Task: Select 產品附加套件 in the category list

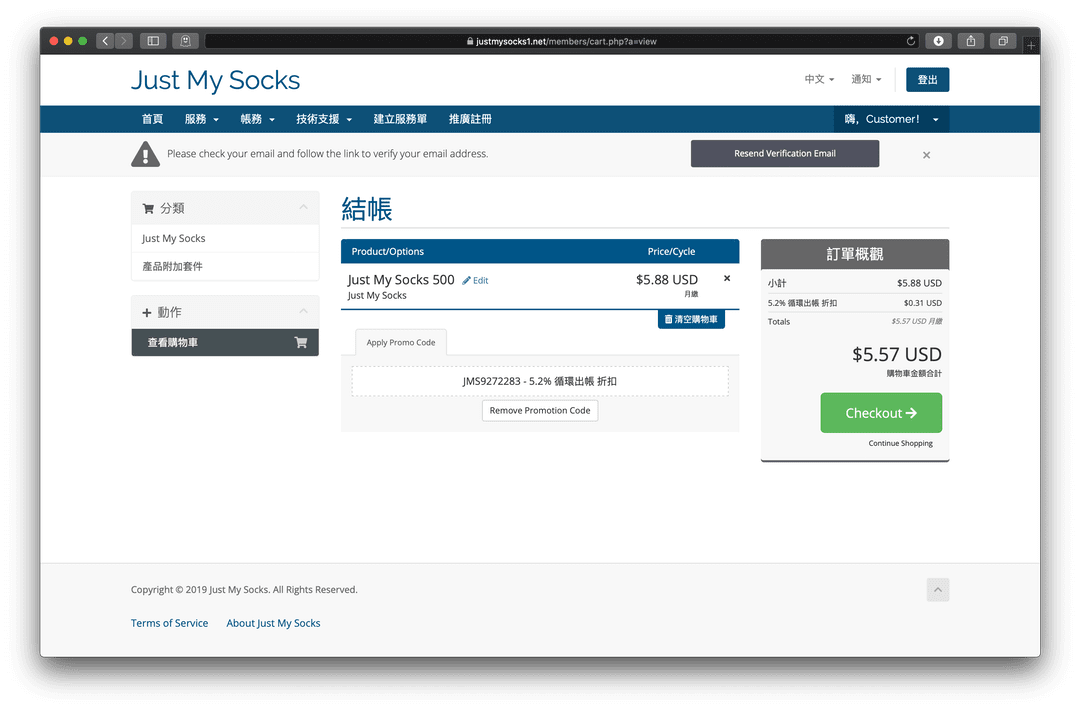Action: (x=225, y=267)
